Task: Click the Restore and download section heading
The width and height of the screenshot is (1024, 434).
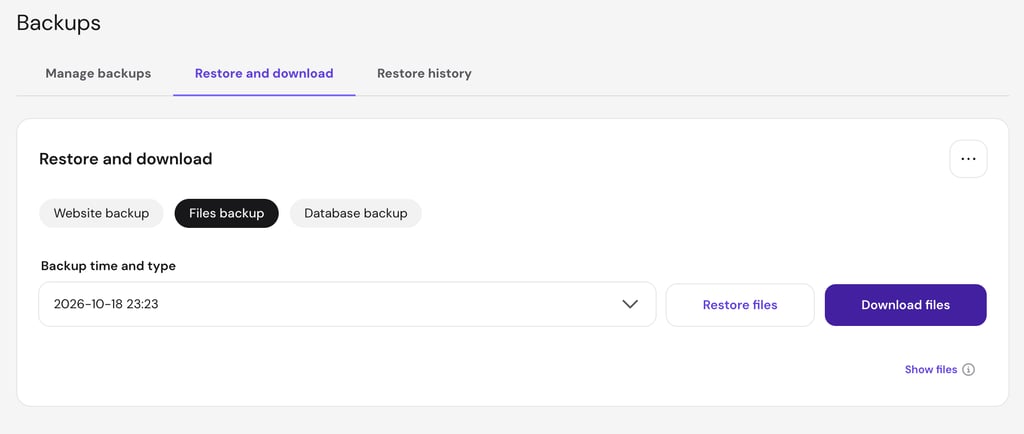Action: tap(125, 159)
